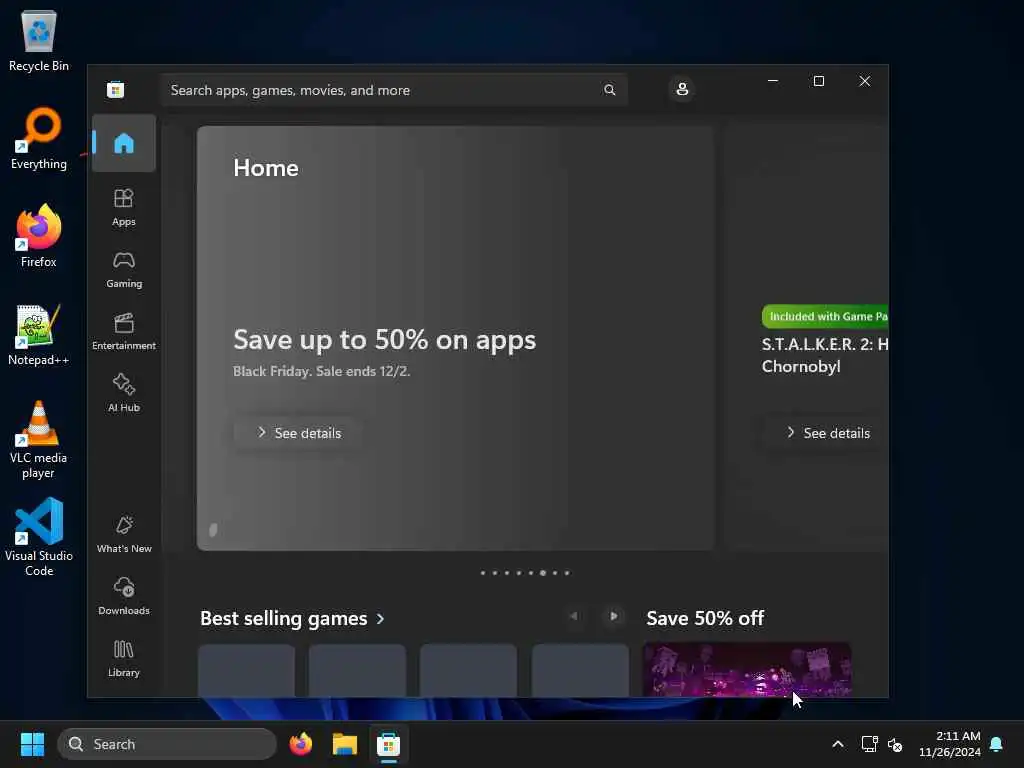
Task: Click the Save up to 50% on apps headline
Action: coord(384,340)
